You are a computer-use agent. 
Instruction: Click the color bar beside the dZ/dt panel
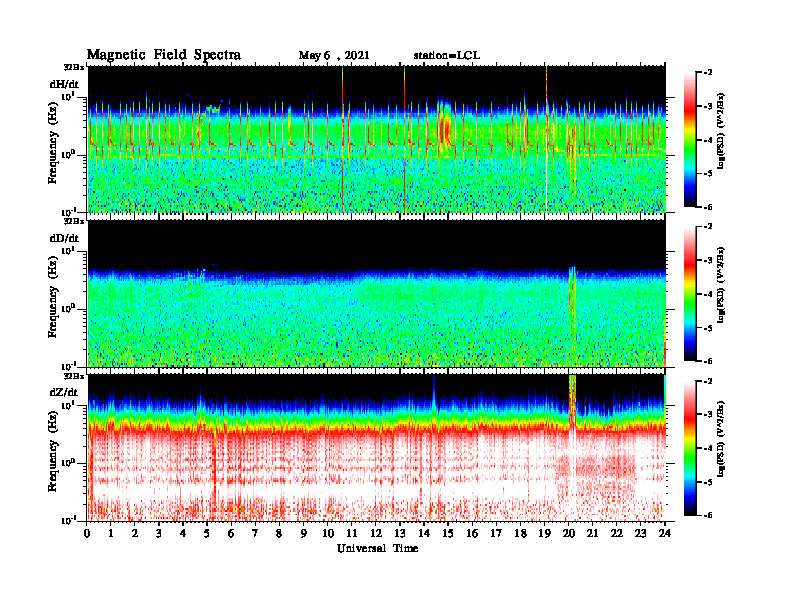coord(690,448)
